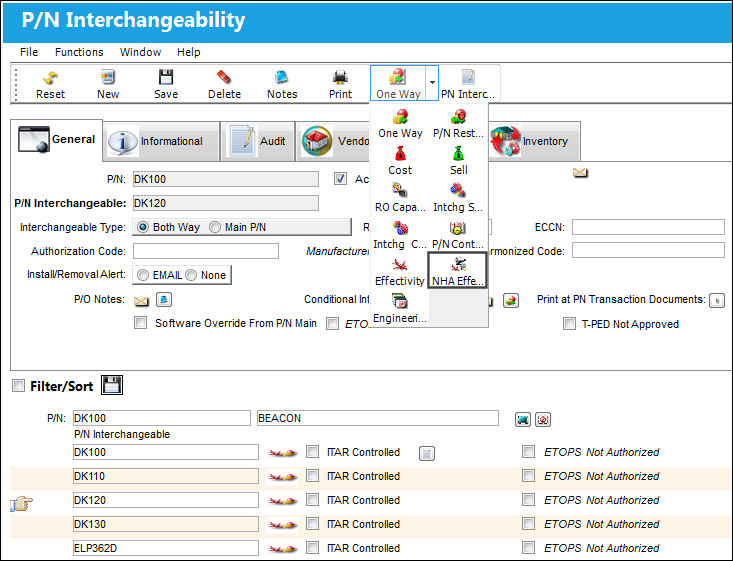
Task: Switch to the General tab
Action: click(x=56, y=140)
